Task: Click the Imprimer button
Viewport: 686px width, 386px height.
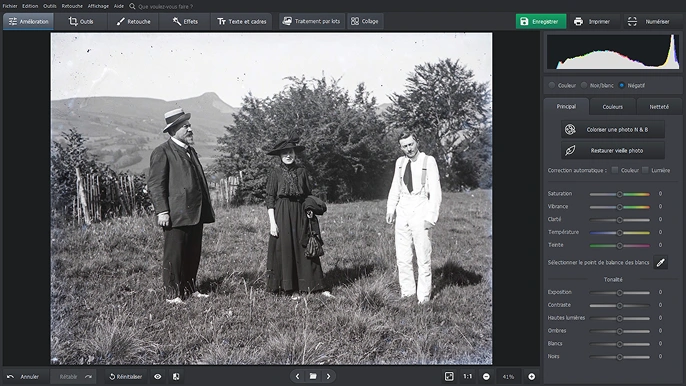Action: tap(594, 21)
